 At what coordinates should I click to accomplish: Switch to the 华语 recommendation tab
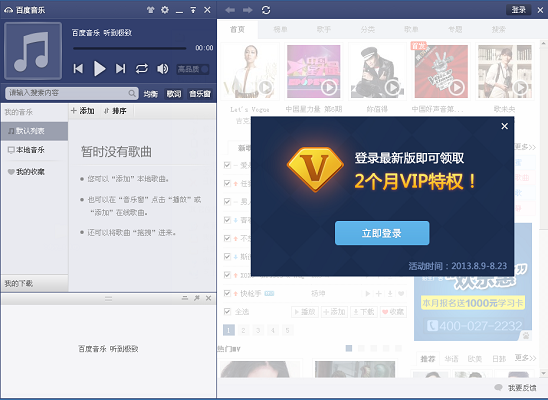[451, 359]
